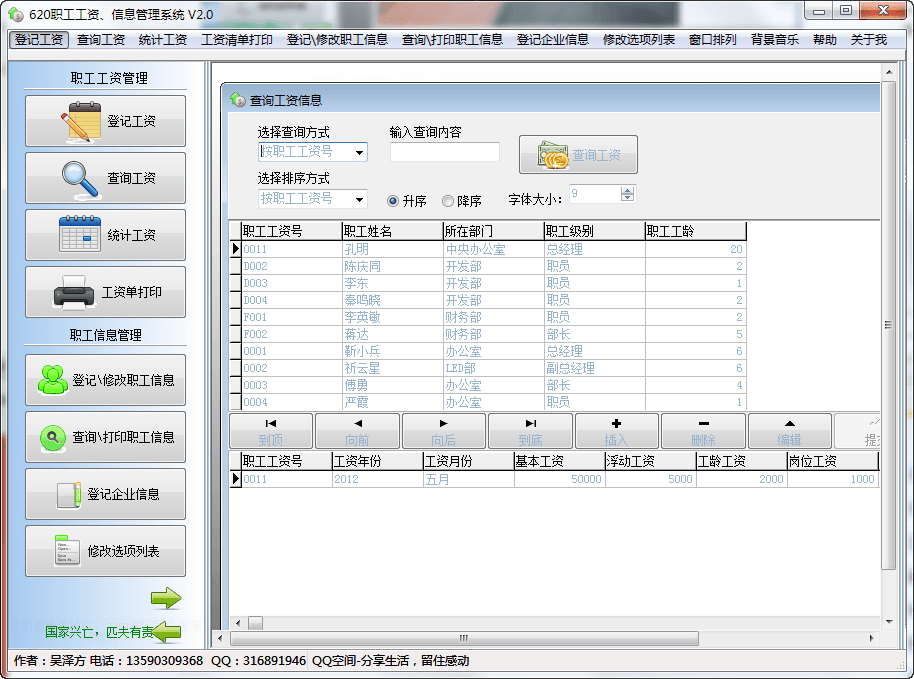
Task: Select the employee row 靳小兵
Action: click(488, 351)
